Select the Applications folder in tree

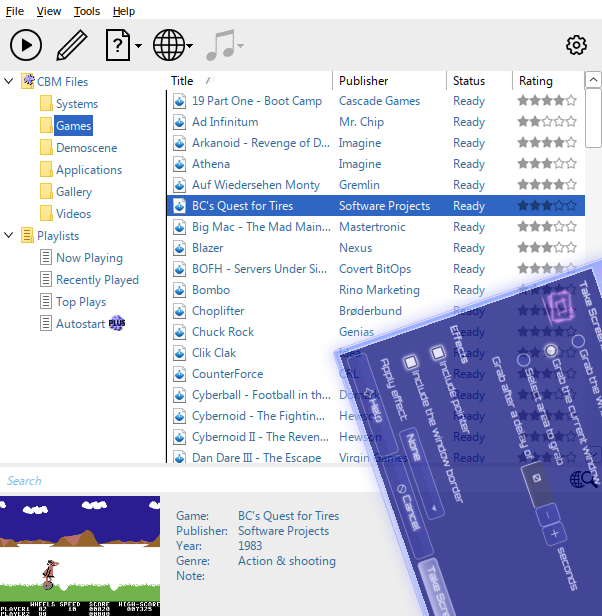pos(89,170)
